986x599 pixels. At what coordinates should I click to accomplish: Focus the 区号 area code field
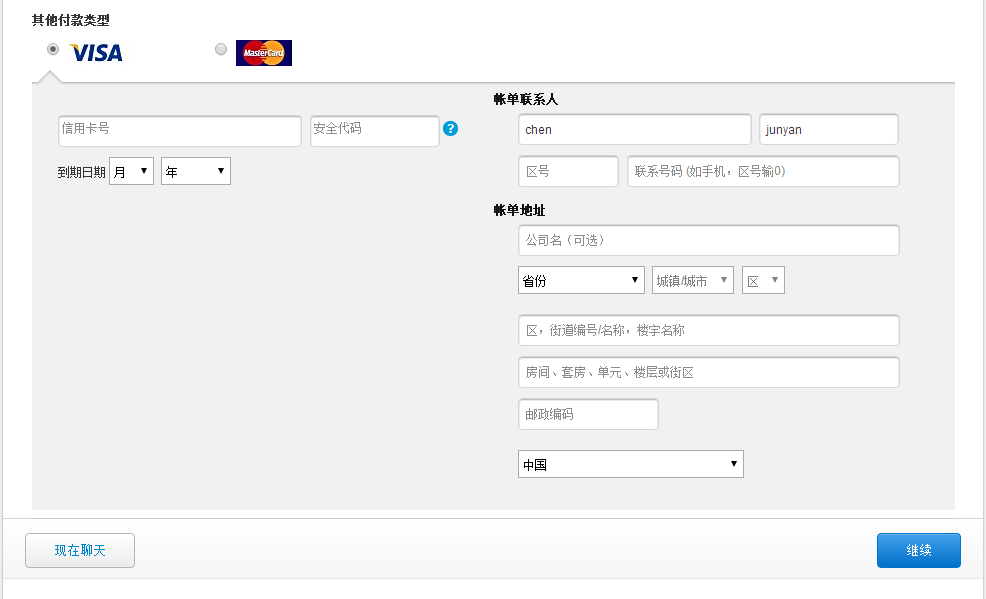568,171
